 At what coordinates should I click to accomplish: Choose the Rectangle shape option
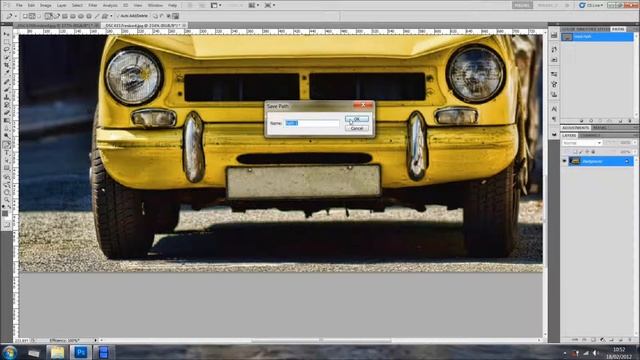[x=65, y=16]
